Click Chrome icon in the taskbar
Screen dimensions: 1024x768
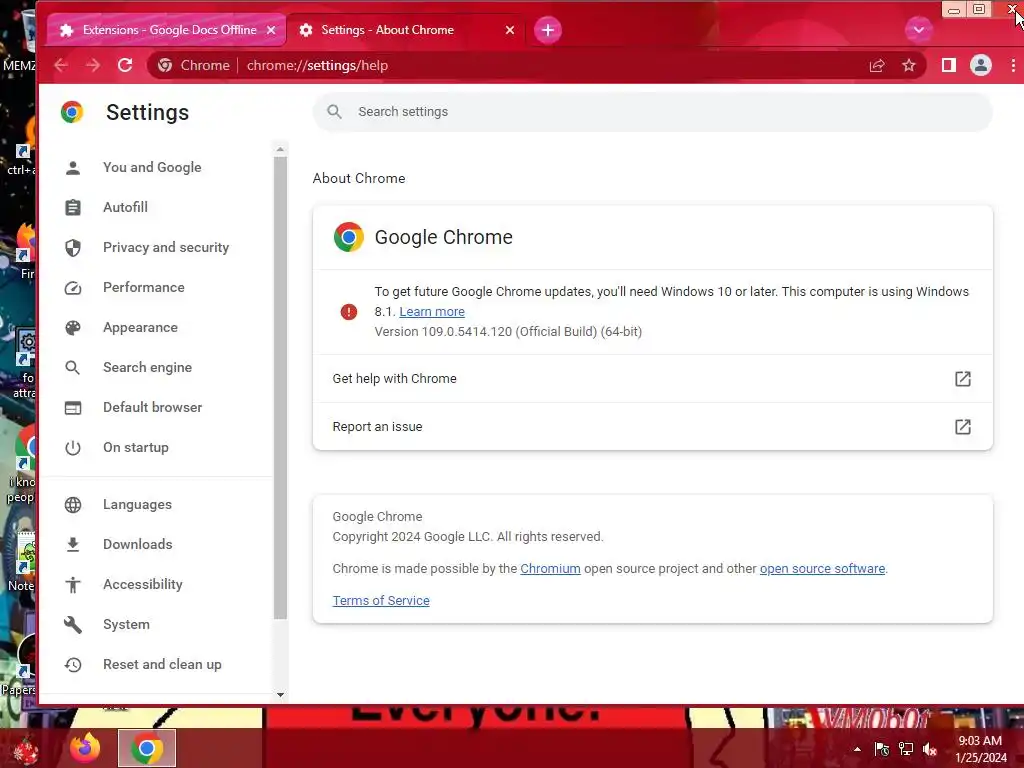pyautogui.click(x=147, y=748)
